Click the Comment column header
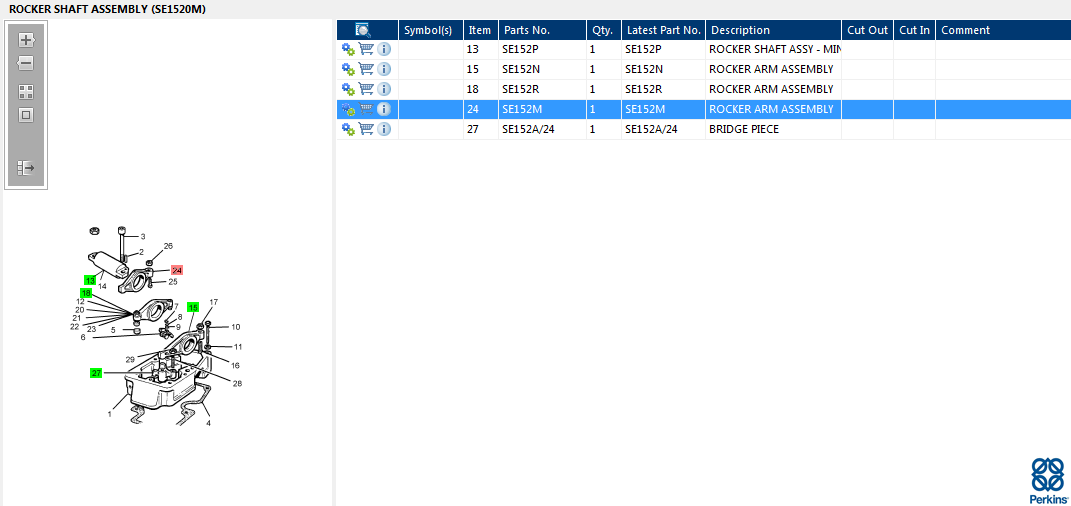Screen dimensions: 1071x506 click(1003, 30)
